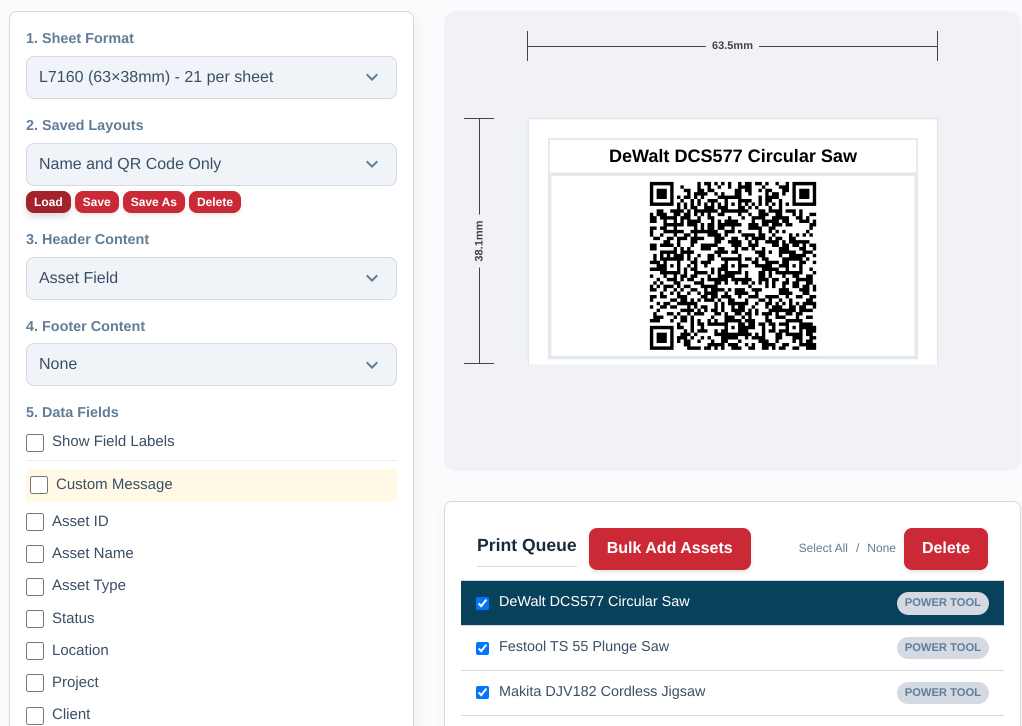
Task: Click POWER TOOL badge on DeWalt row
Action: point(942,603)
